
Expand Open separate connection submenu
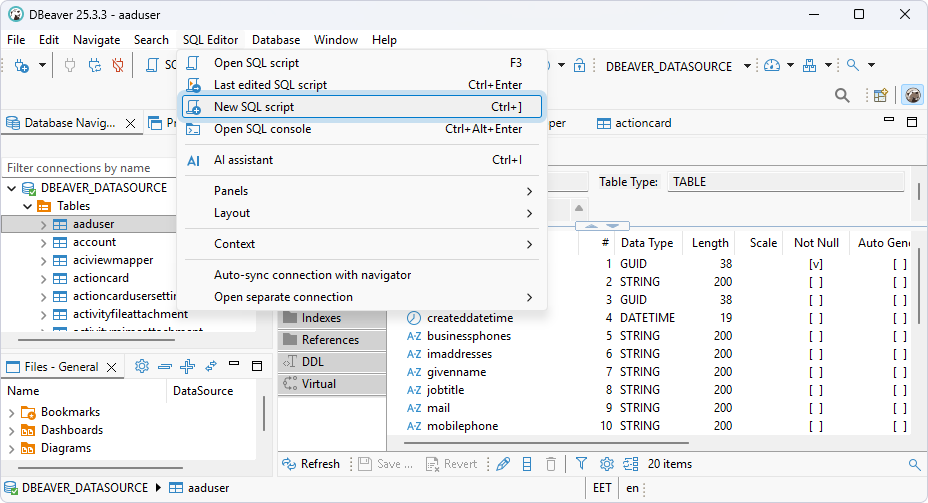362,297
